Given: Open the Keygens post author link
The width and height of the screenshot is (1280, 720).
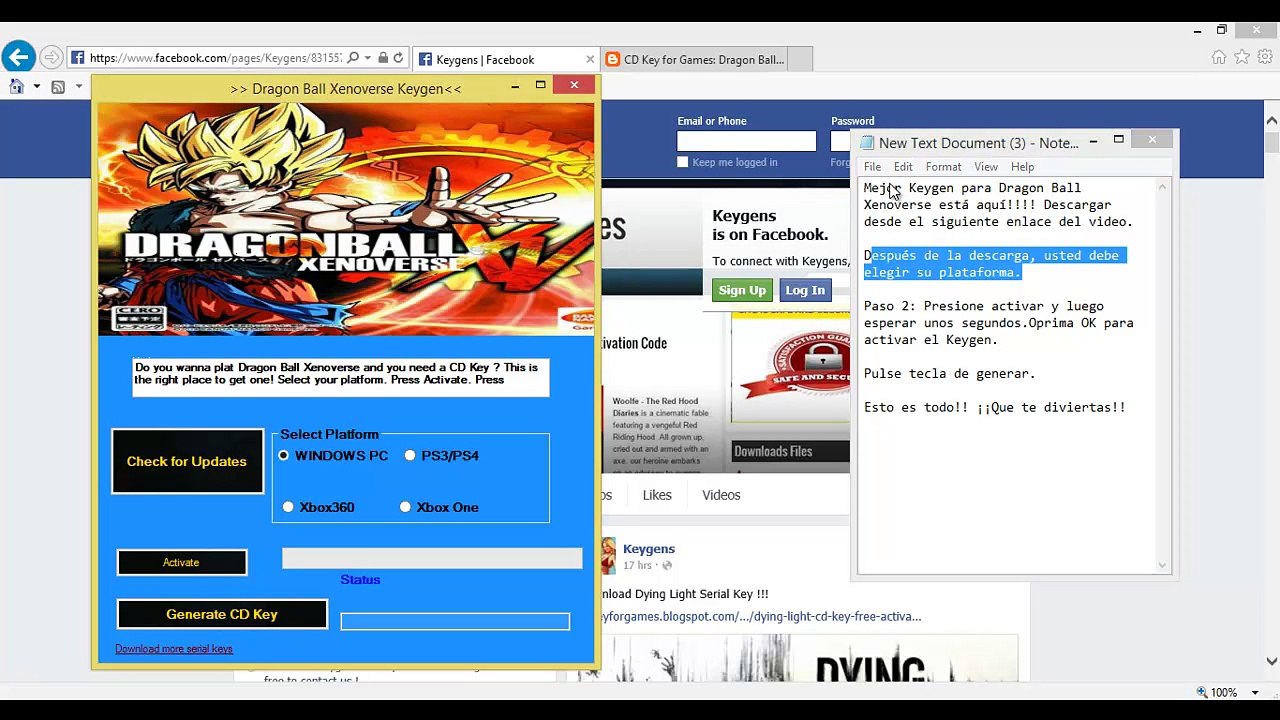Looking at the screenshot, I should (649, 549).
